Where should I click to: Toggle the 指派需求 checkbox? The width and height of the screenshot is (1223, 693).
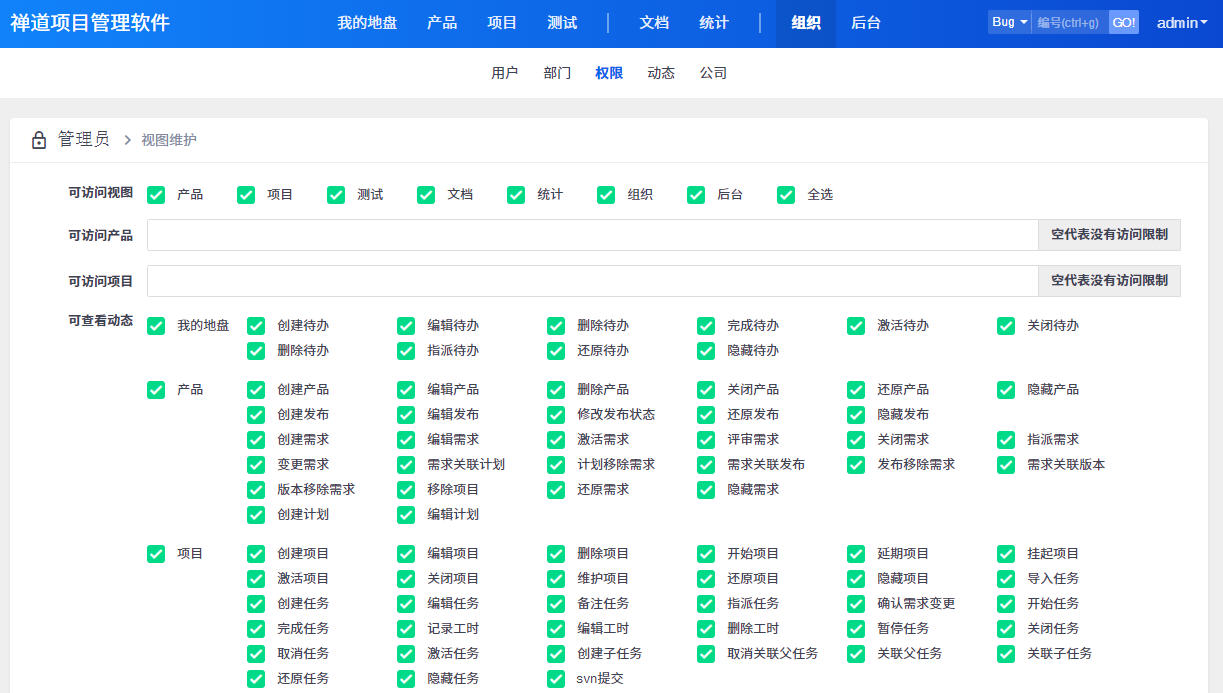tap(1006, 440)
